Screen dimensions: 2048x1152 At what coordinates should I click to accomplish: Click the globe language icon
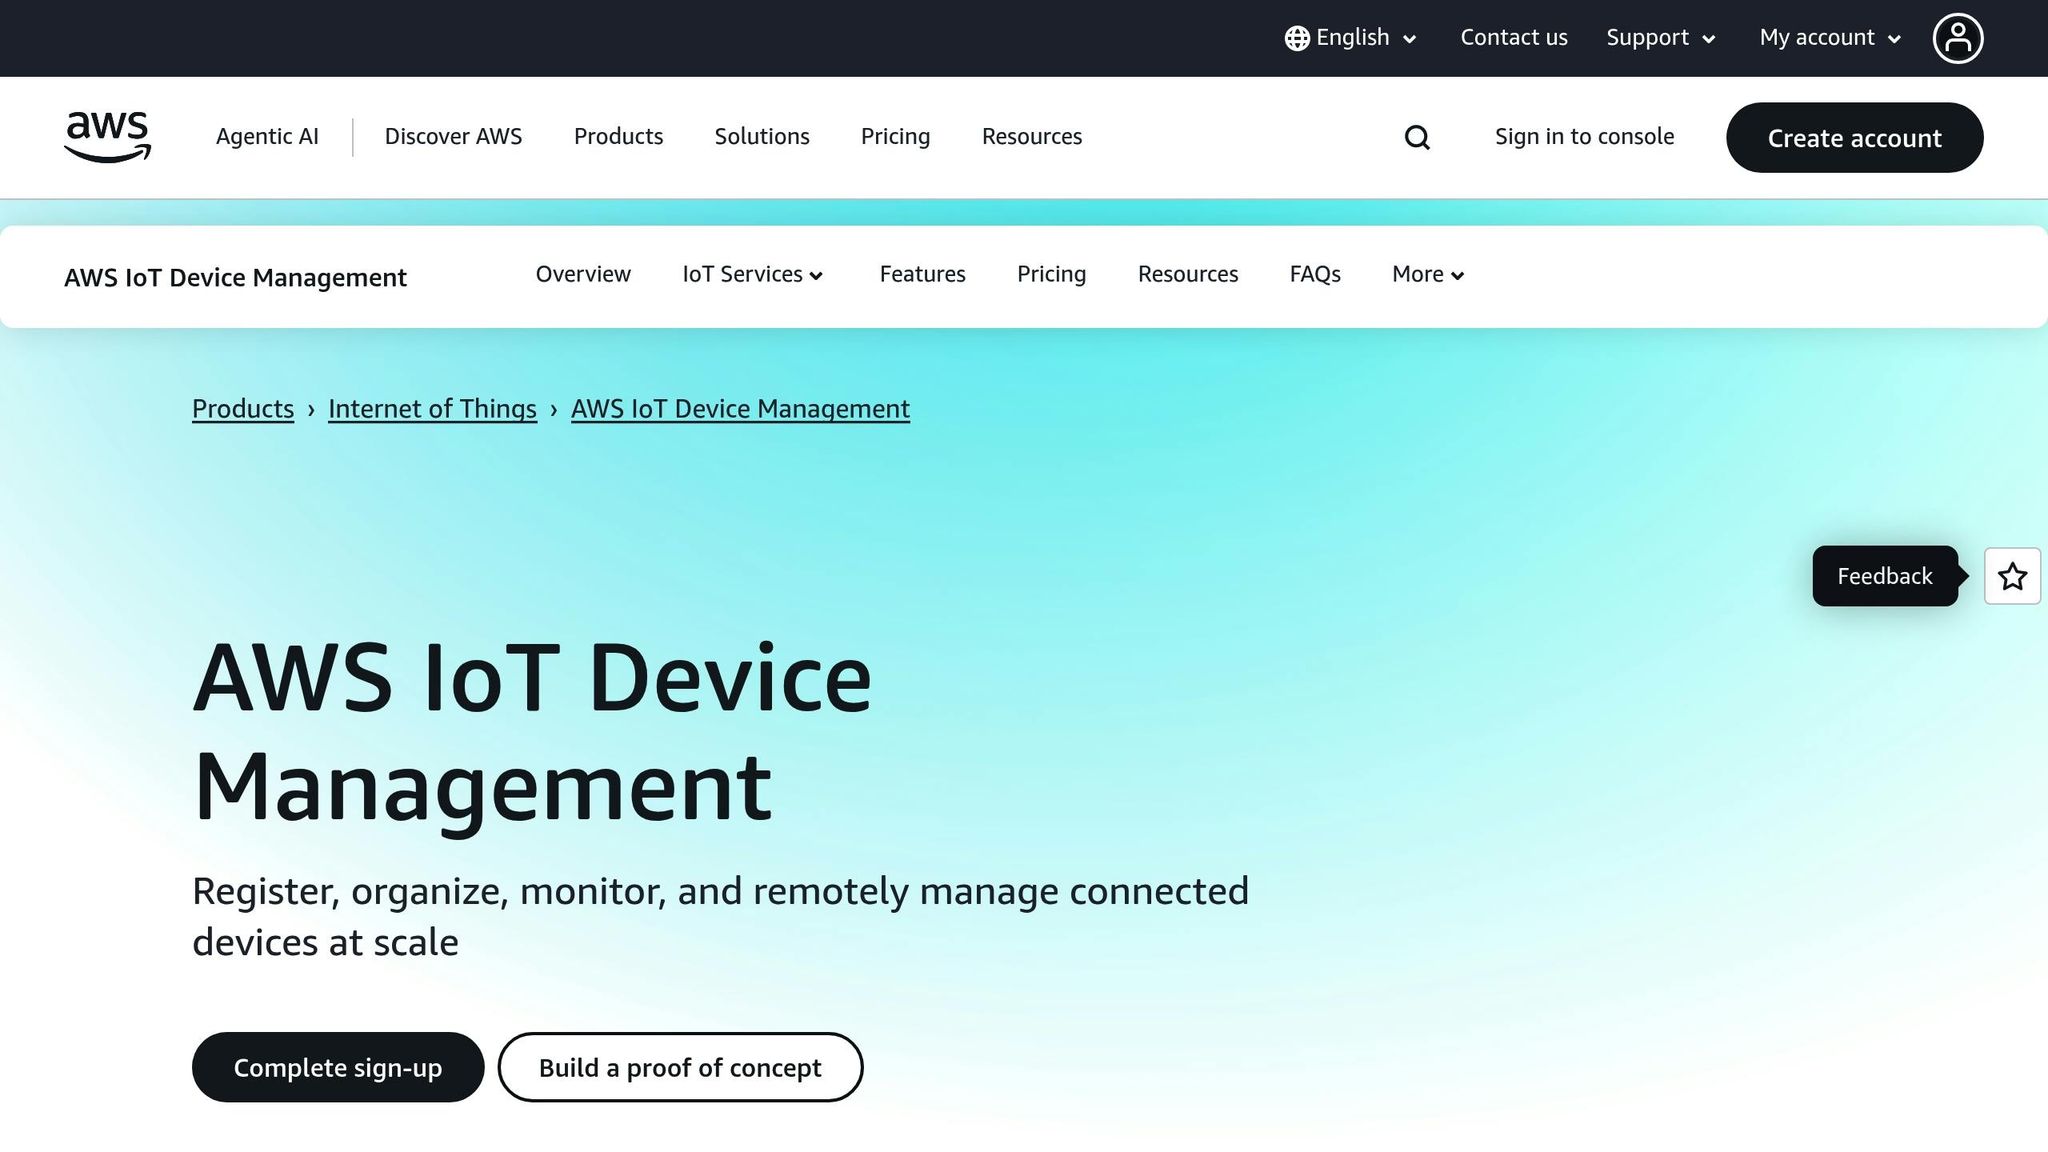(x=1297, y=38)
